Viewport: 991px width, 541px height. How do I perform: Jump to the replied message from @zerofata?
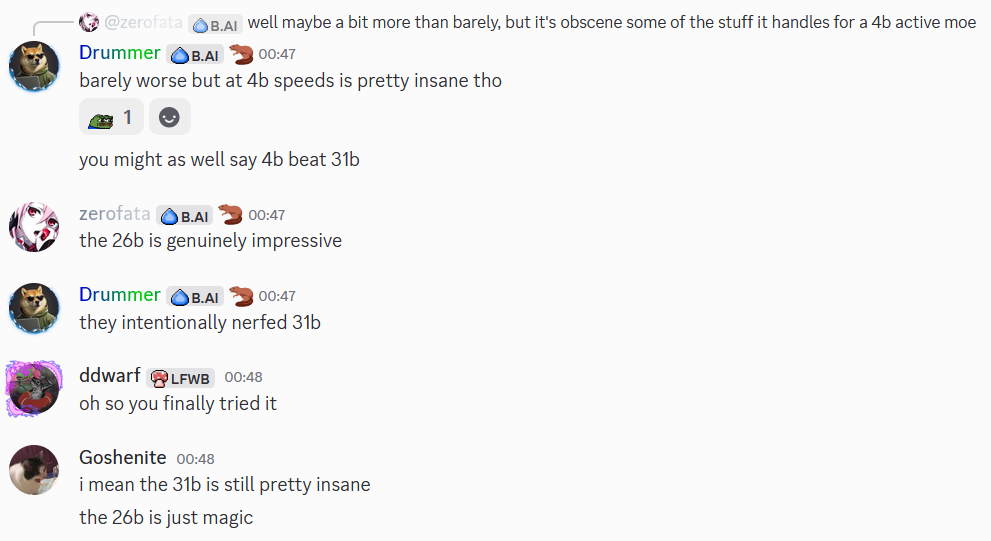click(x=611, y=22)
